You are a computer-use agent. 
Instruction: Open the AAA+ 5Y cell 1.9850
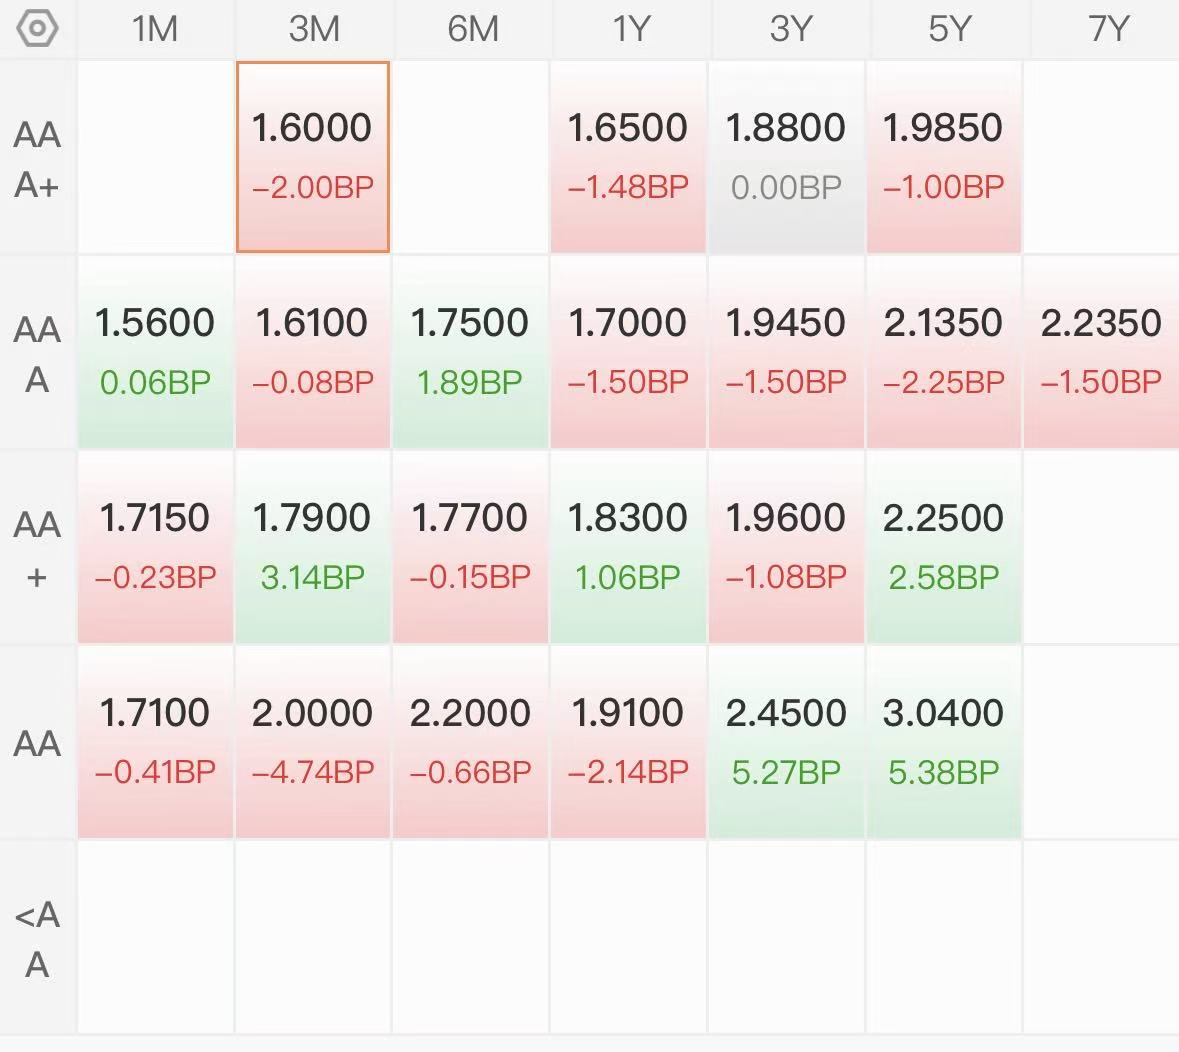click(x=944, y=157)
